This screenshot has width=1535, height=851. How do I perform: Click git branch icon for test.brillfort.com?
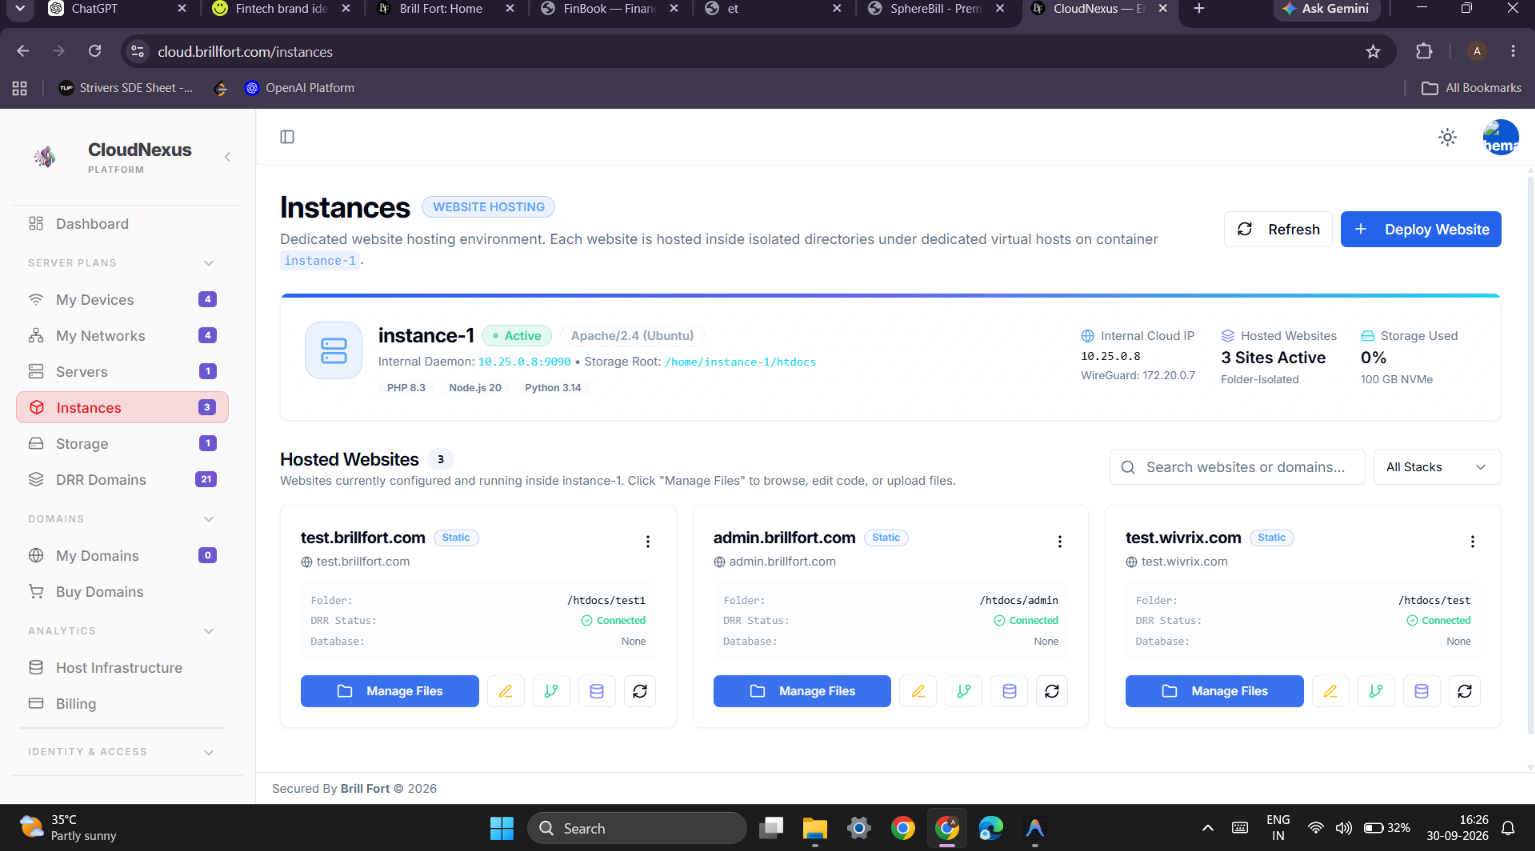pyautogui.click(x=551, y=691)
